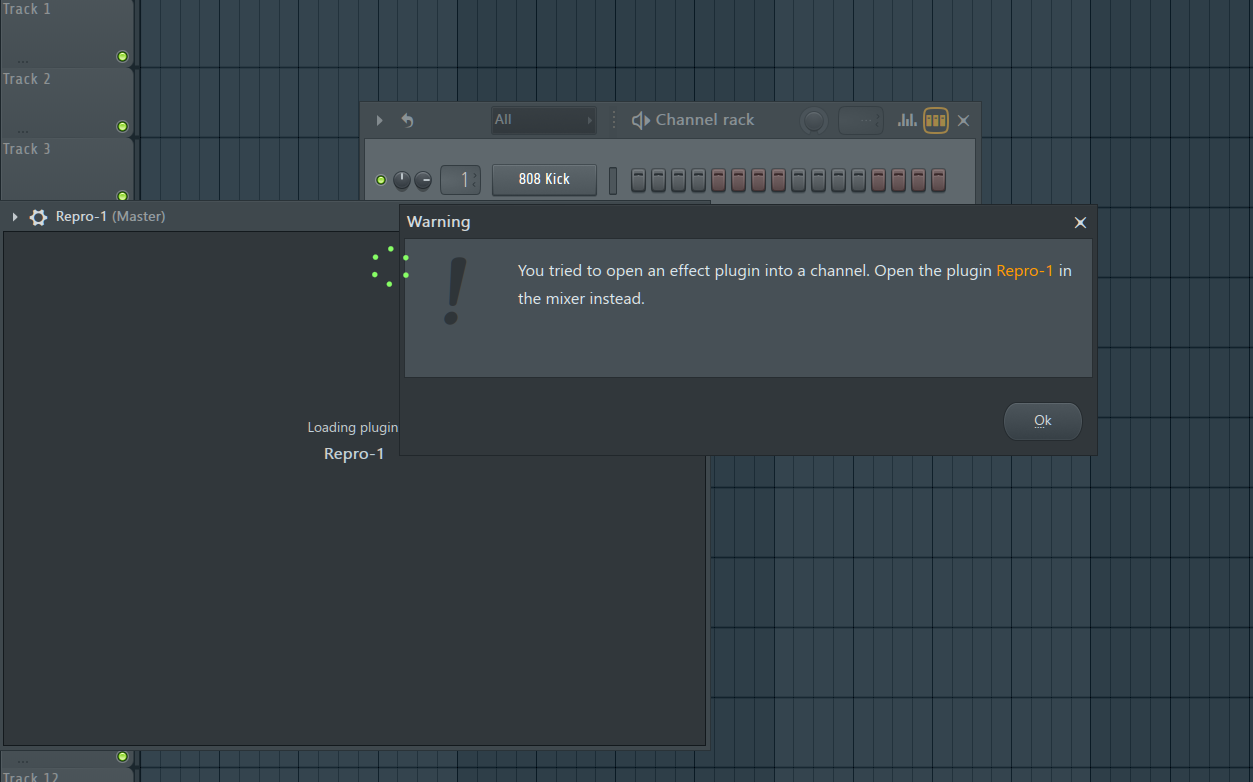
Task: Click the Warning dialog title
Action: pyautogui.click(x=438, y=222)
